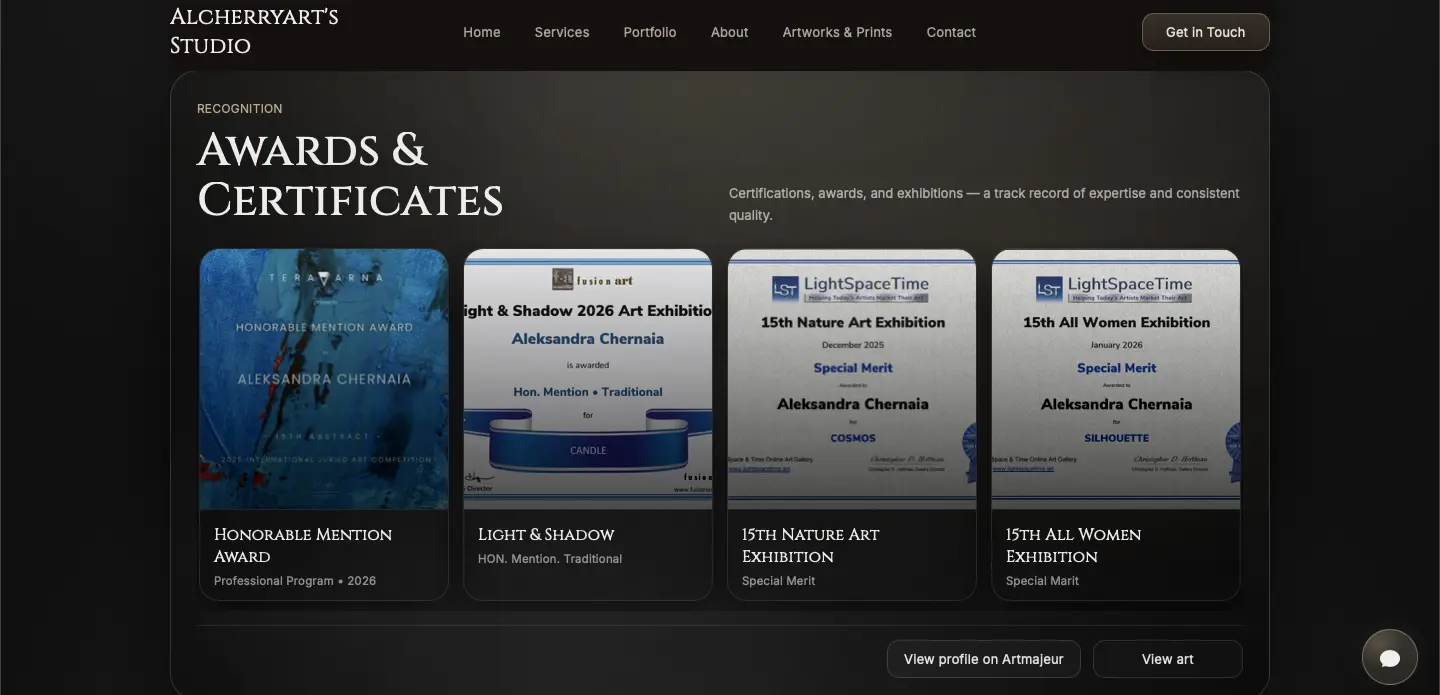
Task: Click Special Merit under 15th Nature Art
Action: (x=778, y=581)
